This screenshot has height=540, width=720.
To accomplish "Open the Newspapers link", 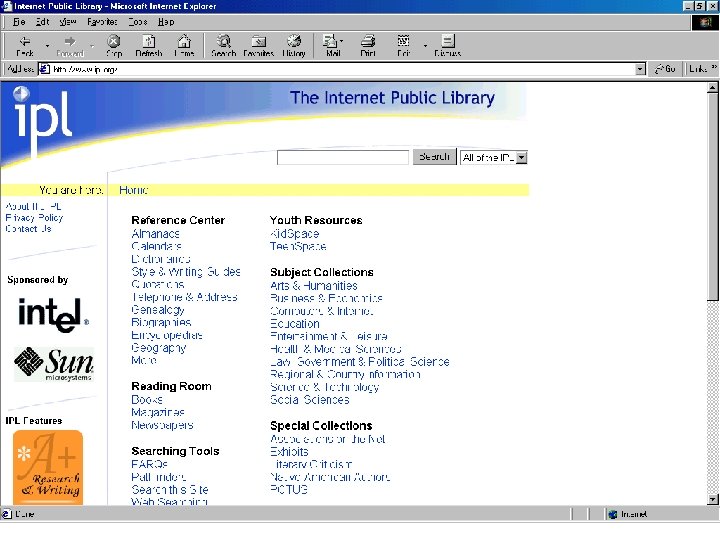I will (162, 425).
